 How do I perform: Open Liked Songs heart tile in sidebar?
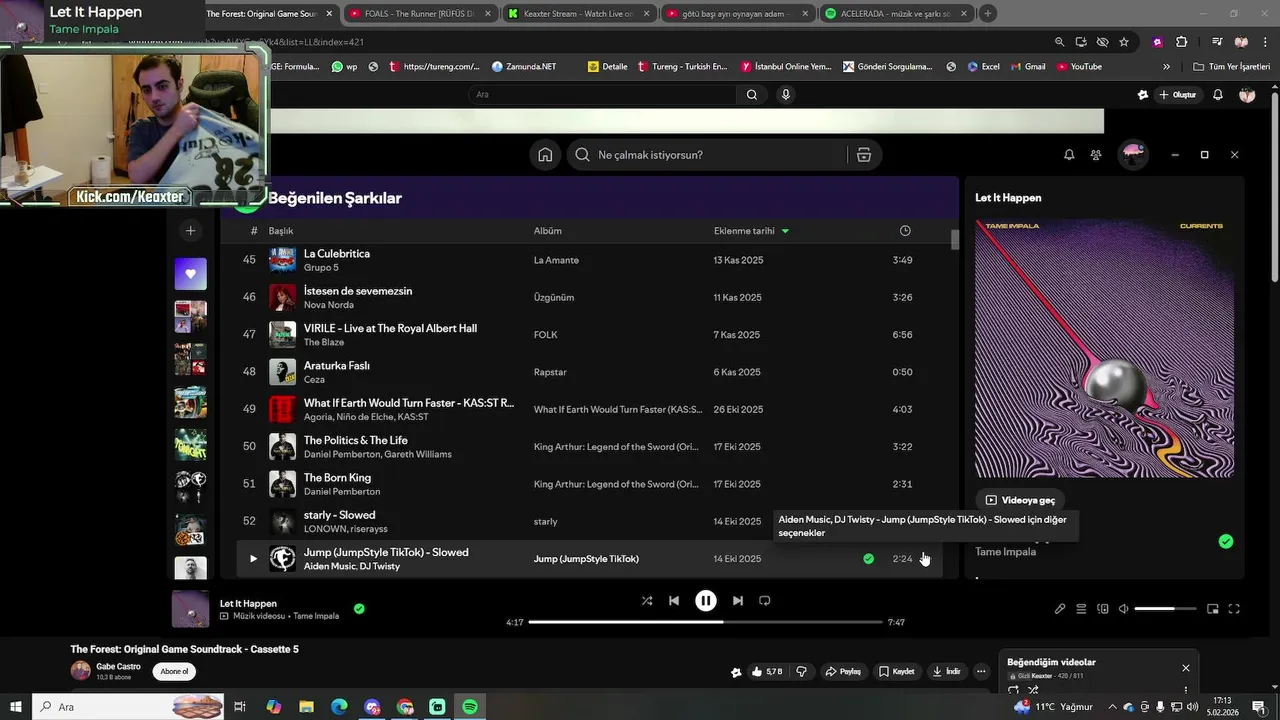click(190, 274)
